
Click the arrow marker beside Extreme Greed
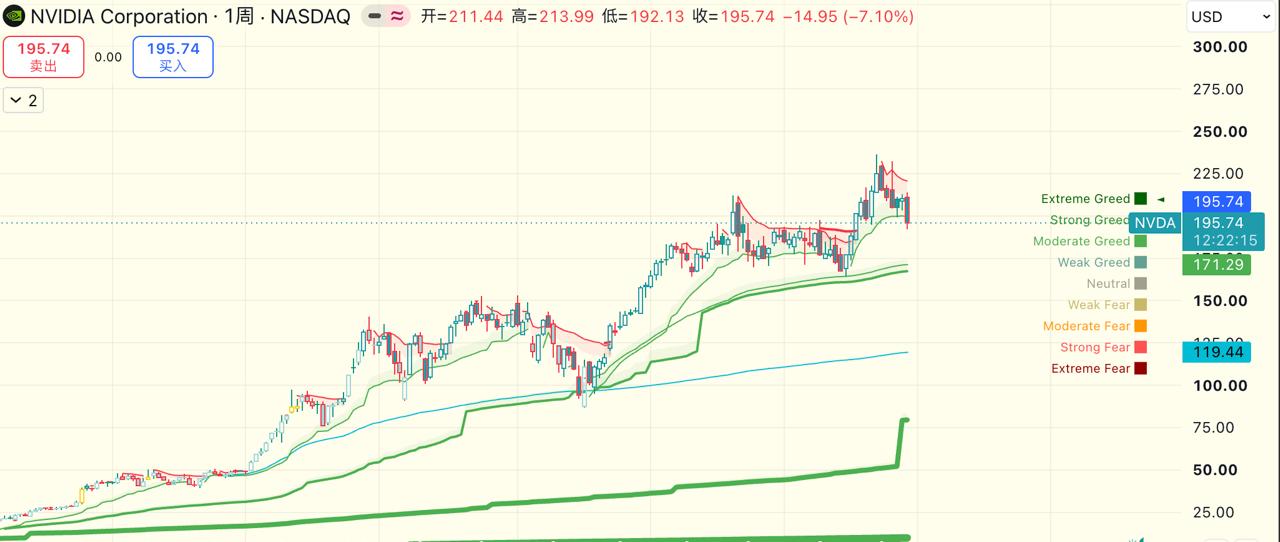1161,199
